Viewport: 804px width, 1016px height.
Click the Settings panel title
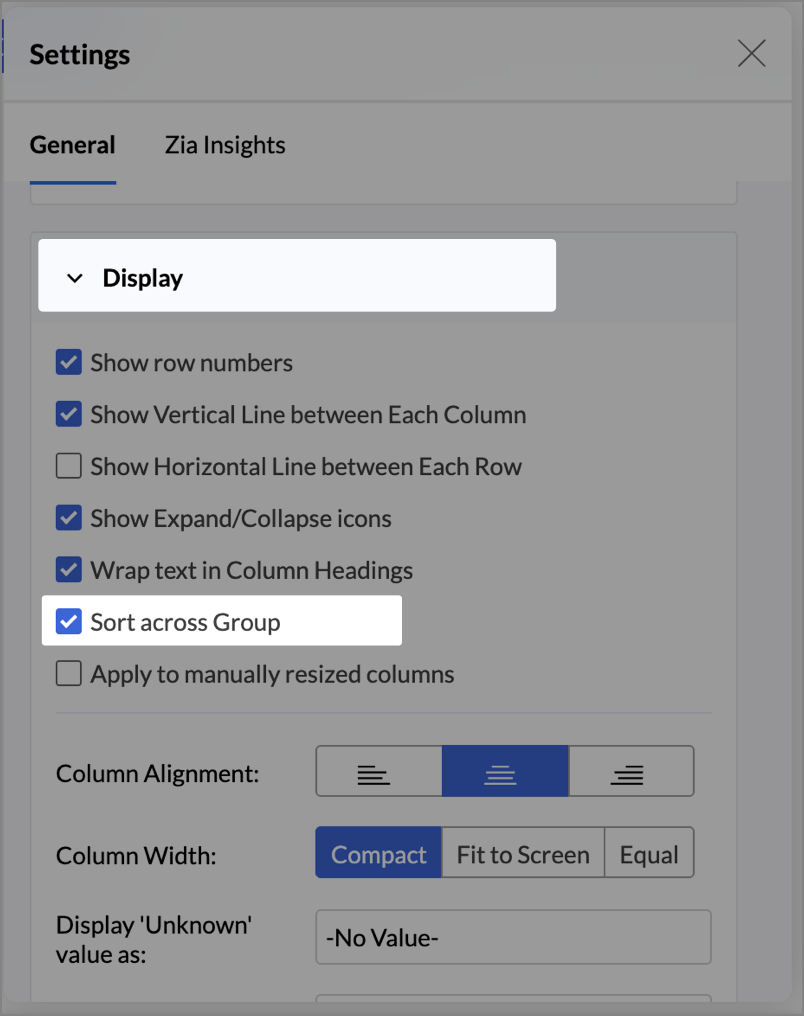tap(80, 54)
